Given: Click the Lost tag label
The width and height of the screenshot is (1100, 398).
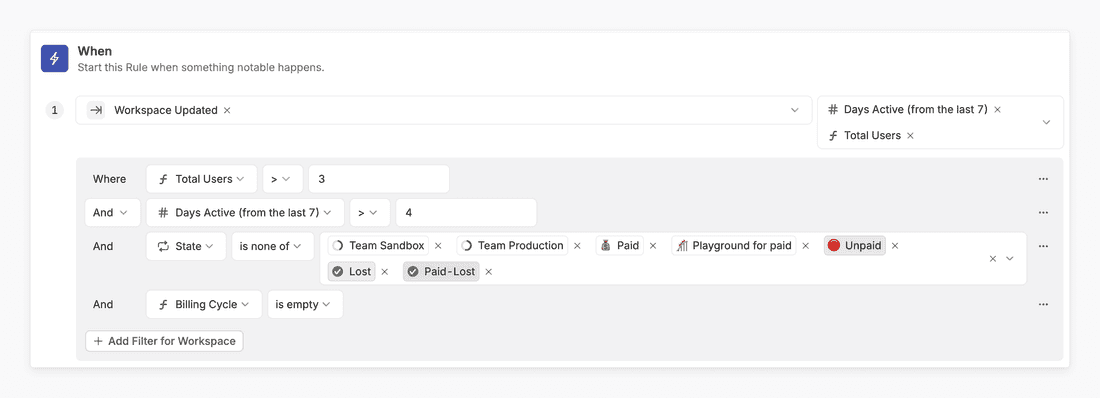Looking at the screenshot, I should pos(351,272).
